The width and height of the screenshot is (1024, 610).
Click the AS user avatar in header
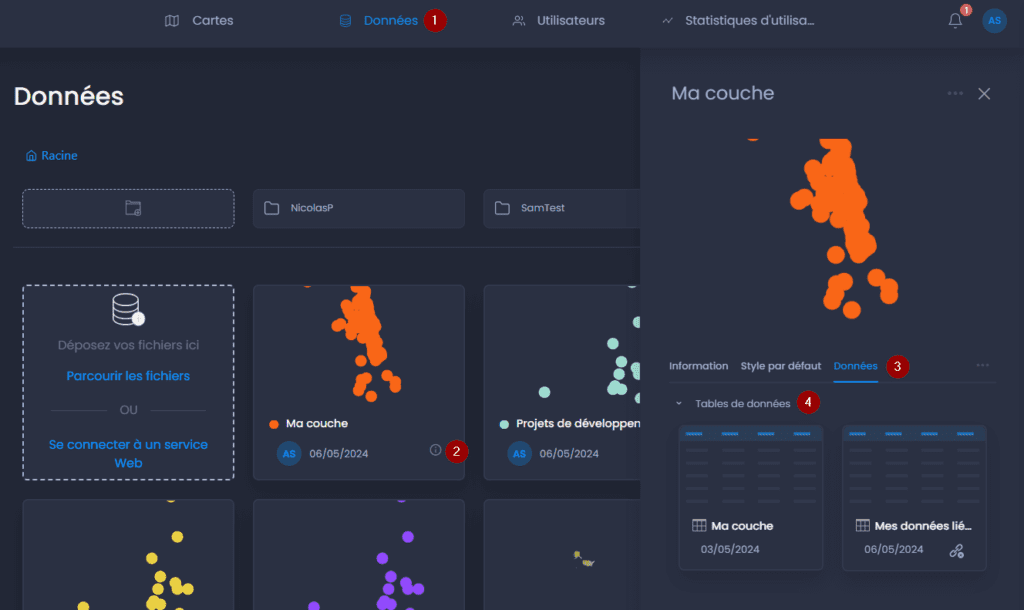click(x=994, y=21)
